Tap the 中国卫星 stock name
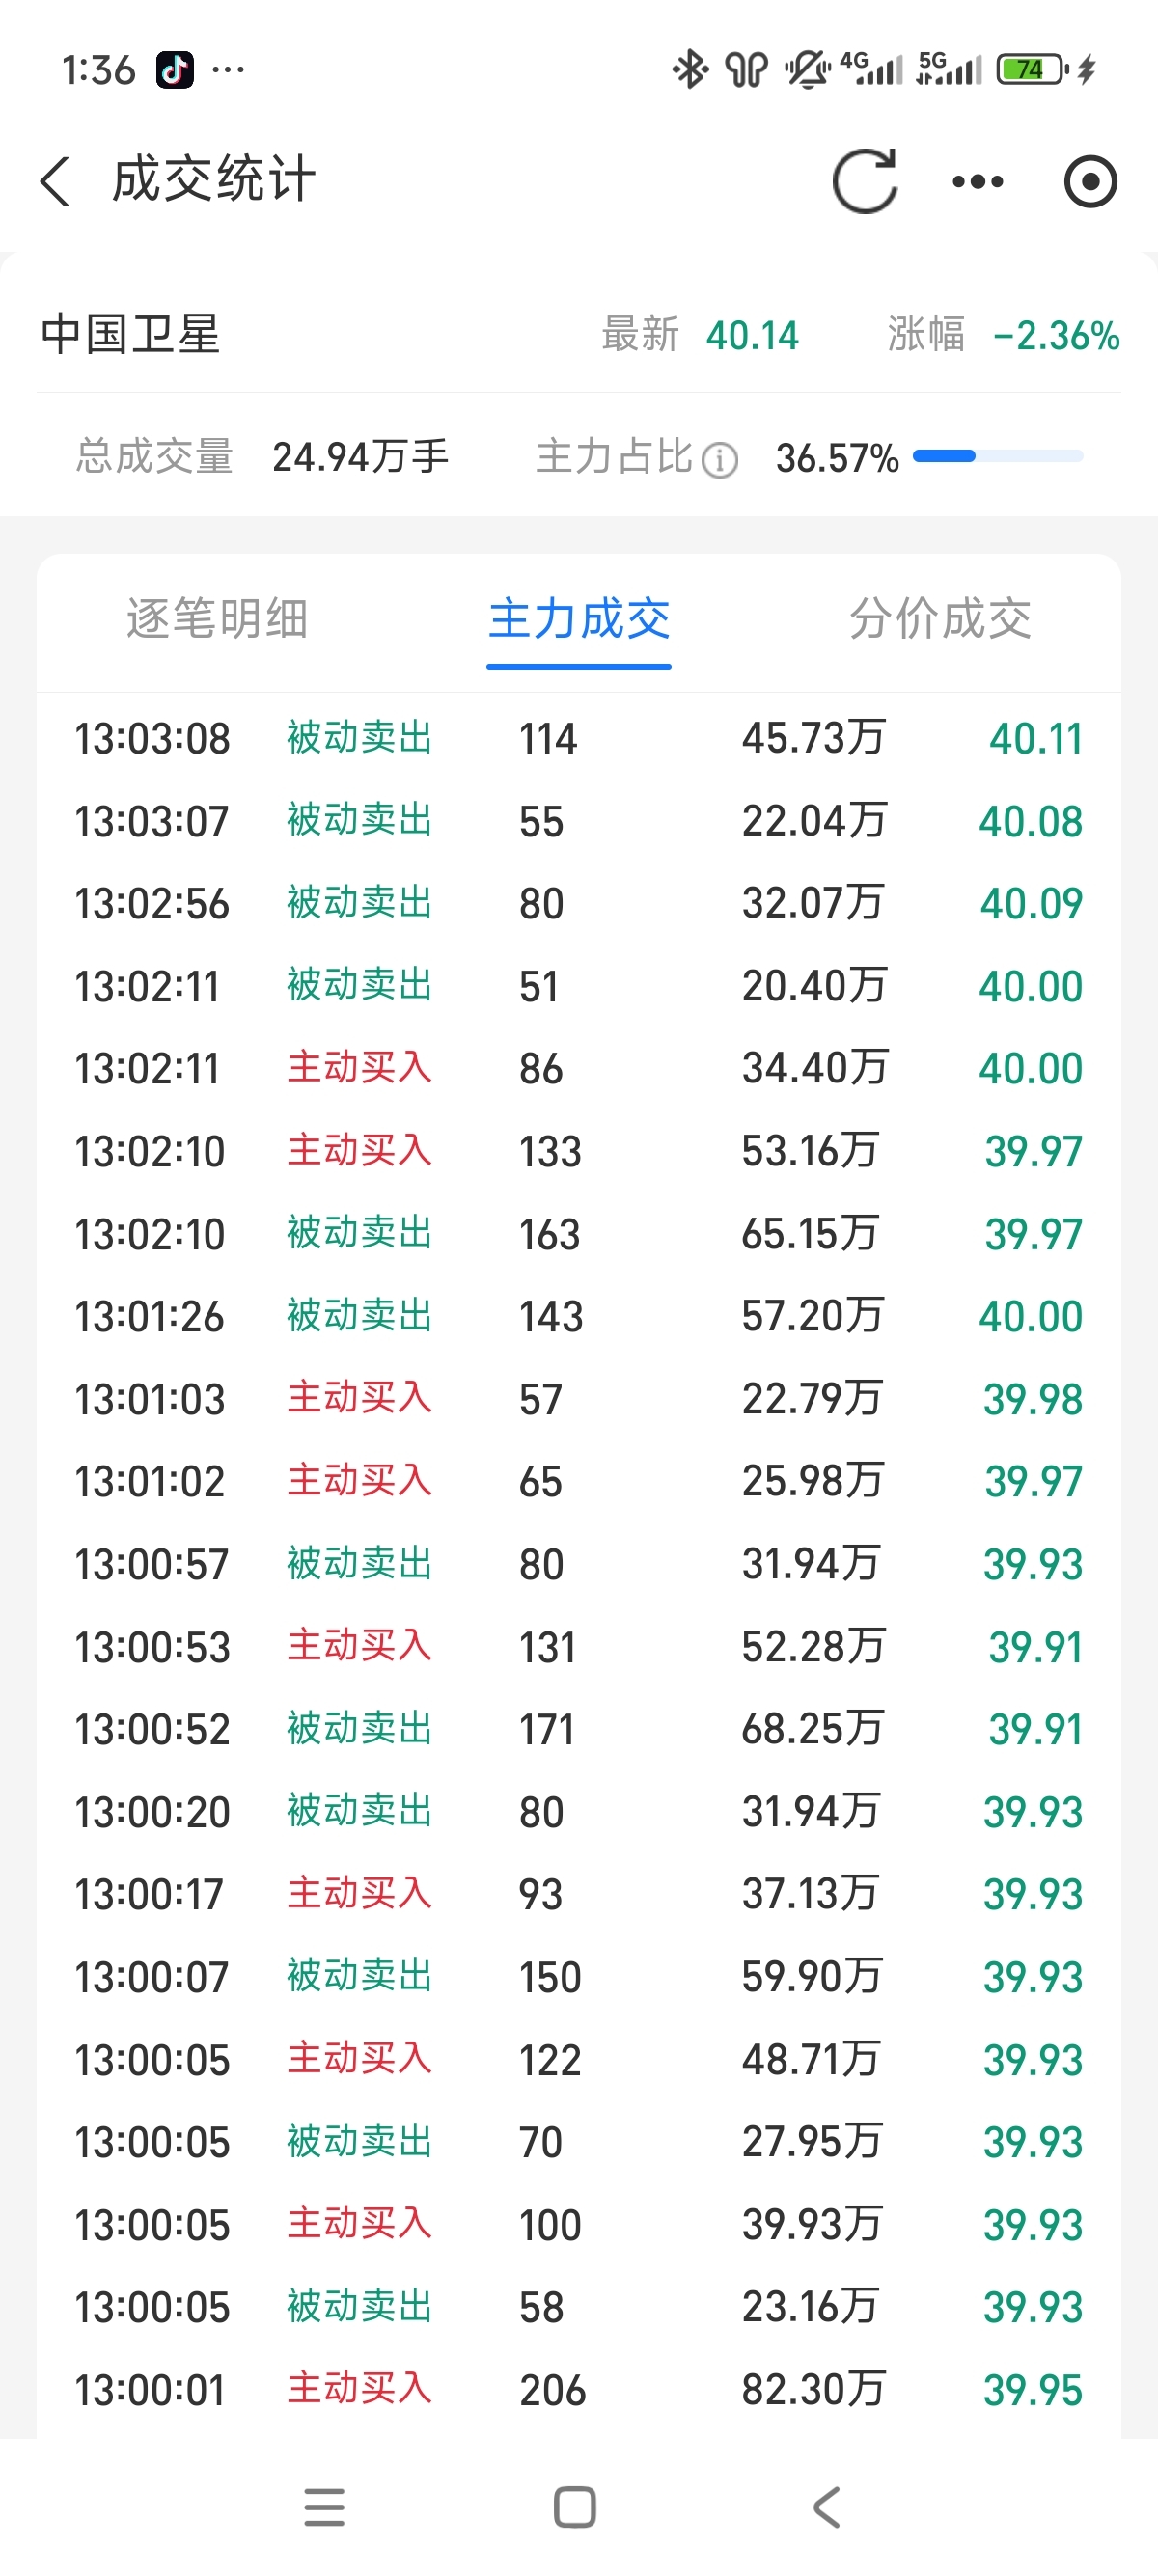 (131, 335)
